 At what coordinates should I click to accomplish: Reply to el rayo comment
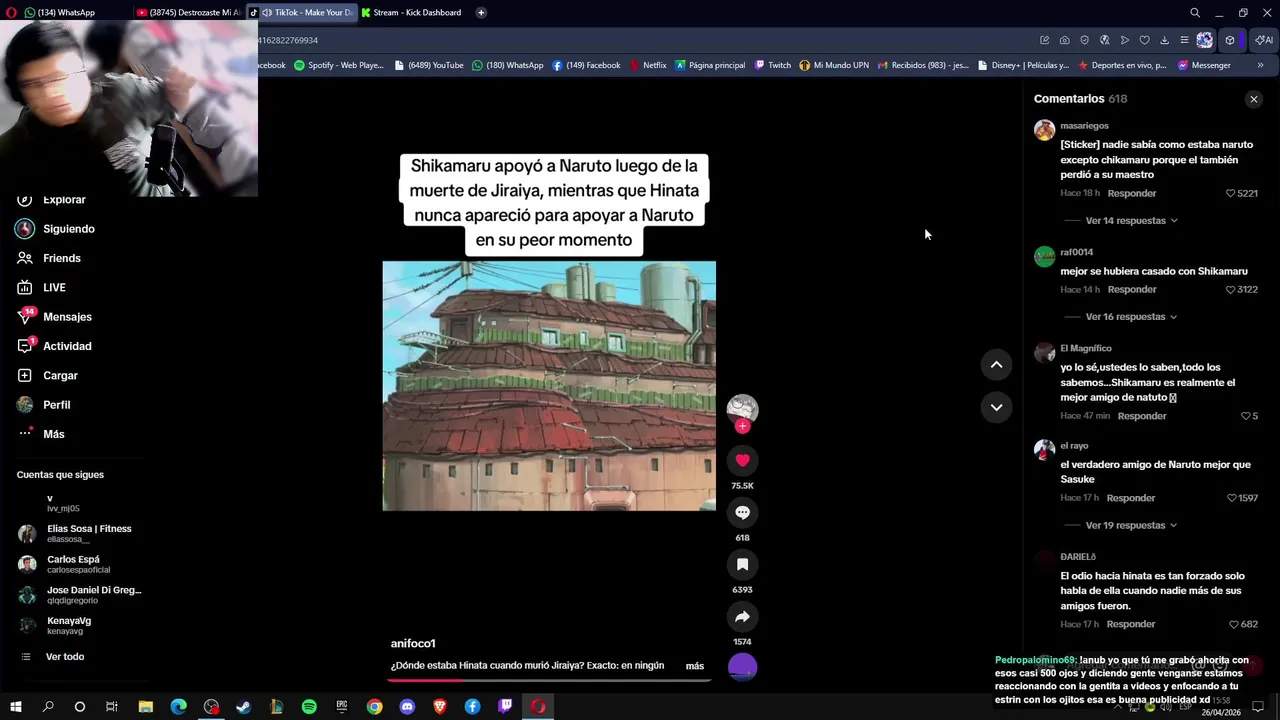tap(1131, 498)
